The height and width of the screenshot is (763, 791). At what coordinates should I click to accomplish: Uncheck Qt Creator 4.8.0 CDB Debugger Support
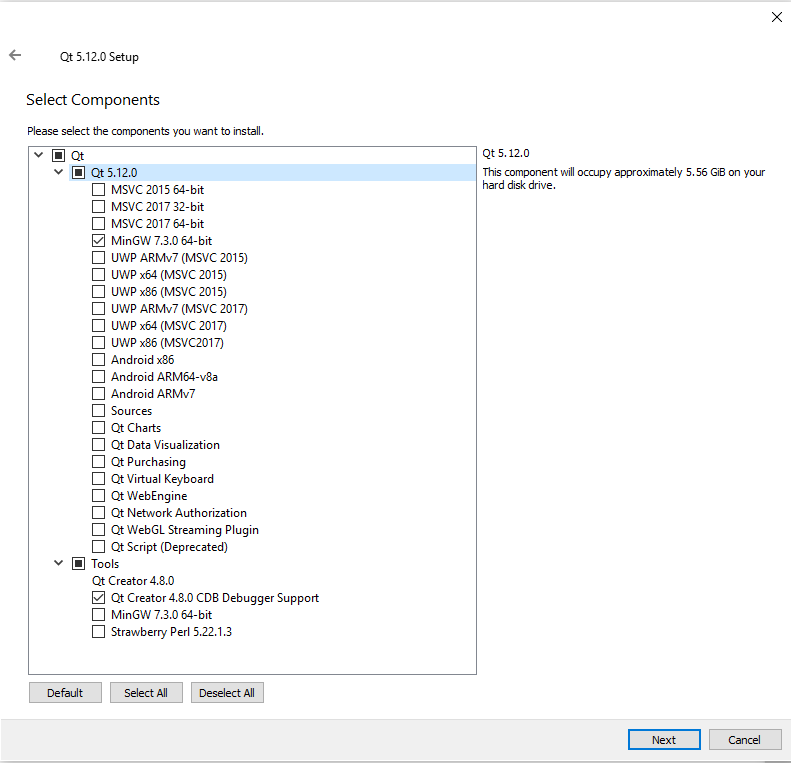point(98,597)
